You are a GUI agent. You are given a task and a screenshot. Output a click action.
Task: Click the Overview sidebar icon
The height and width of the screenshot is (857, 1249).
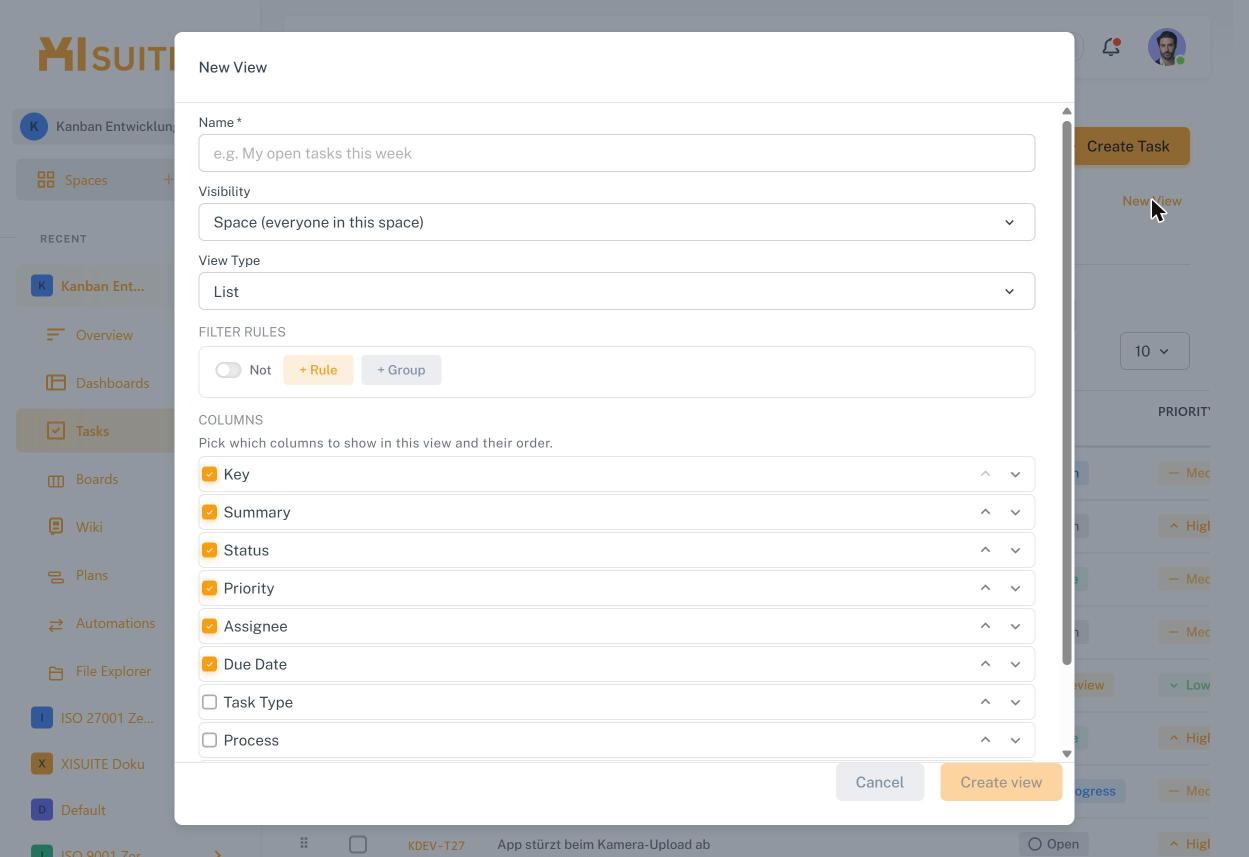tap(56, 335)
